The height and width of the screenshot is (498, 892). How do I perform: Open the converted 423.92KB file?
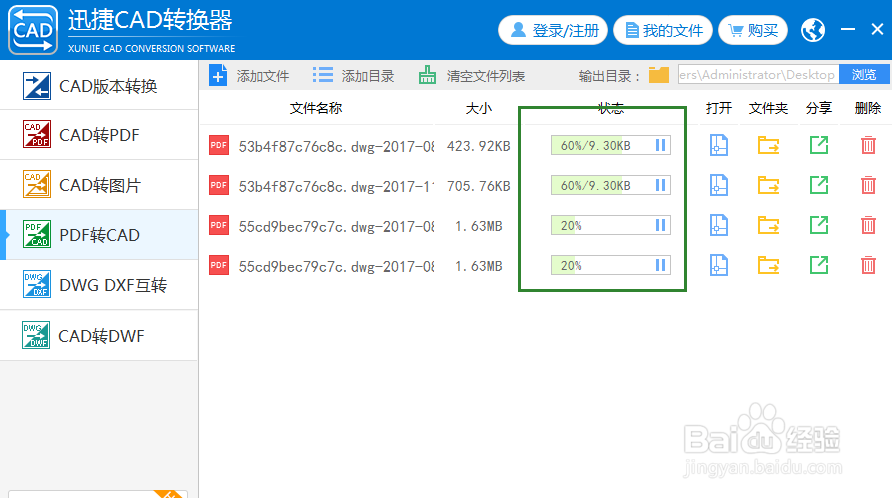[x=718, y=145]
